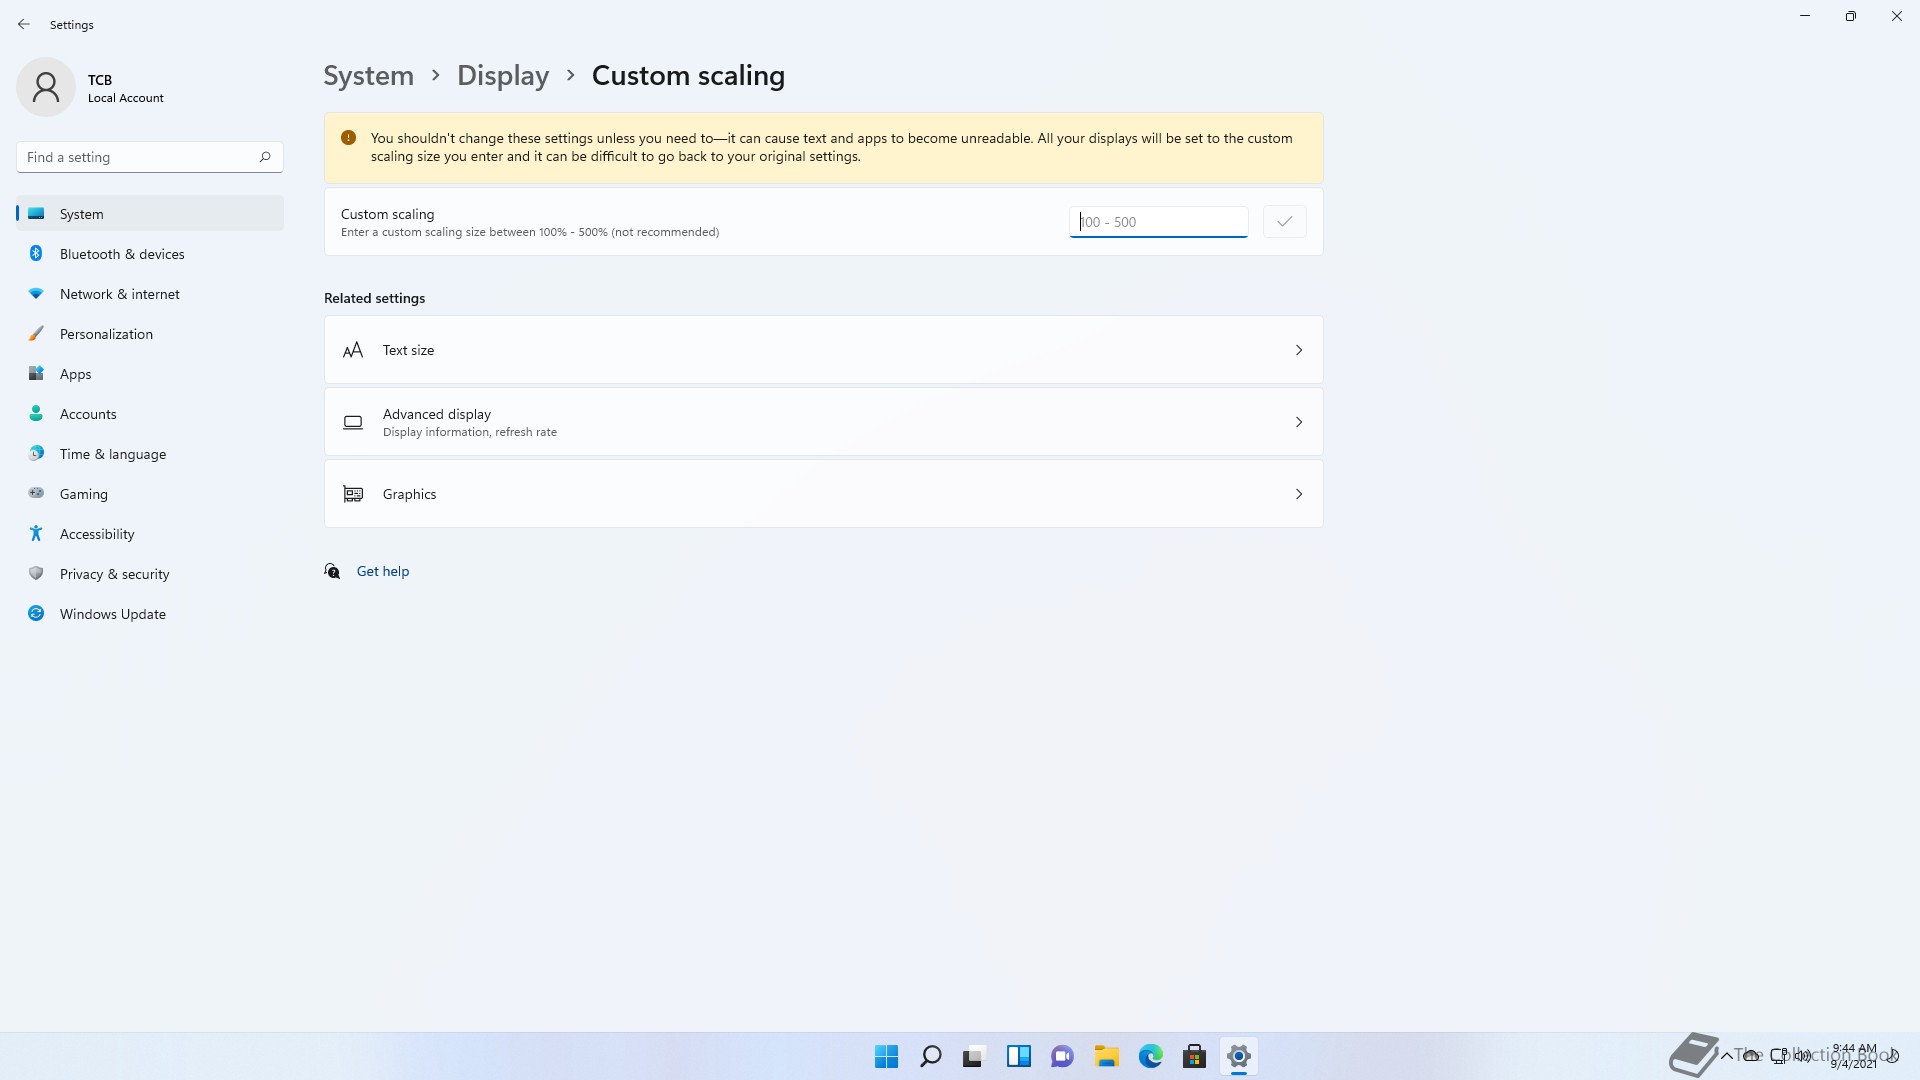Expand the Graphics settings chevron

tap(1298, 494)
